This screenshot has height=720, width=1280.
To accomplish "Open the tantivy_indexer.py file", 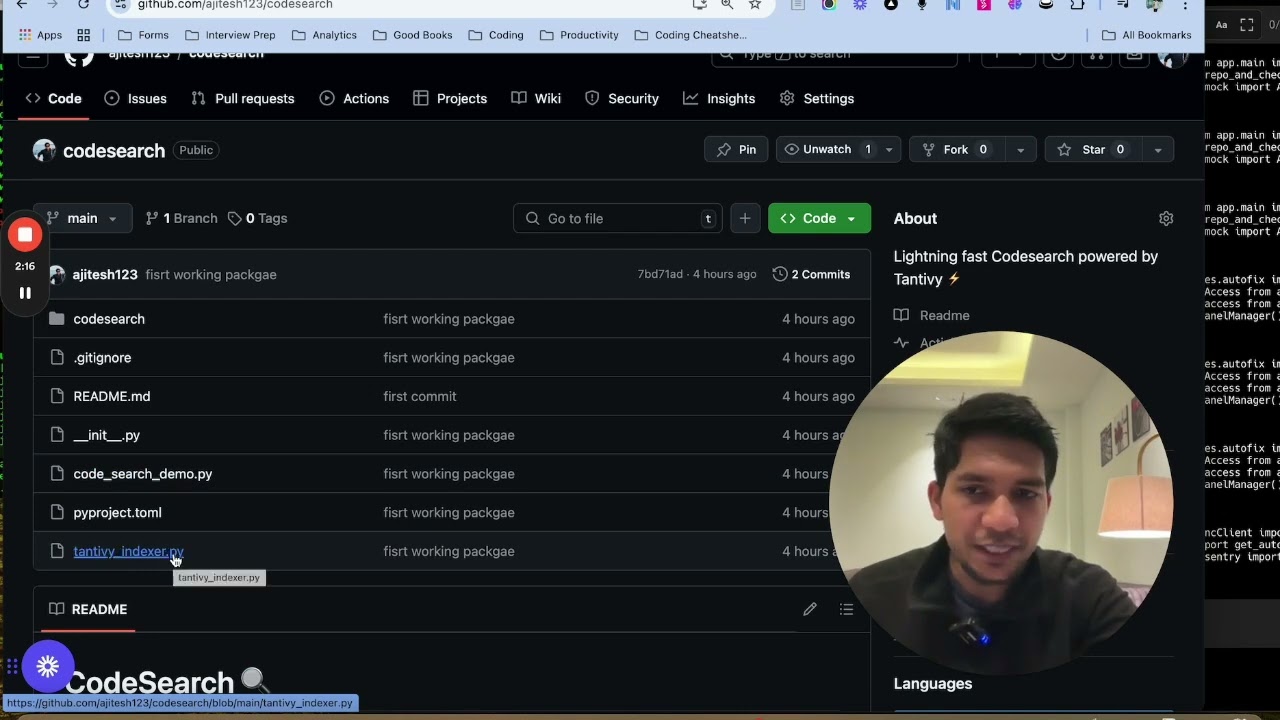I will click(x=128, y=551).
